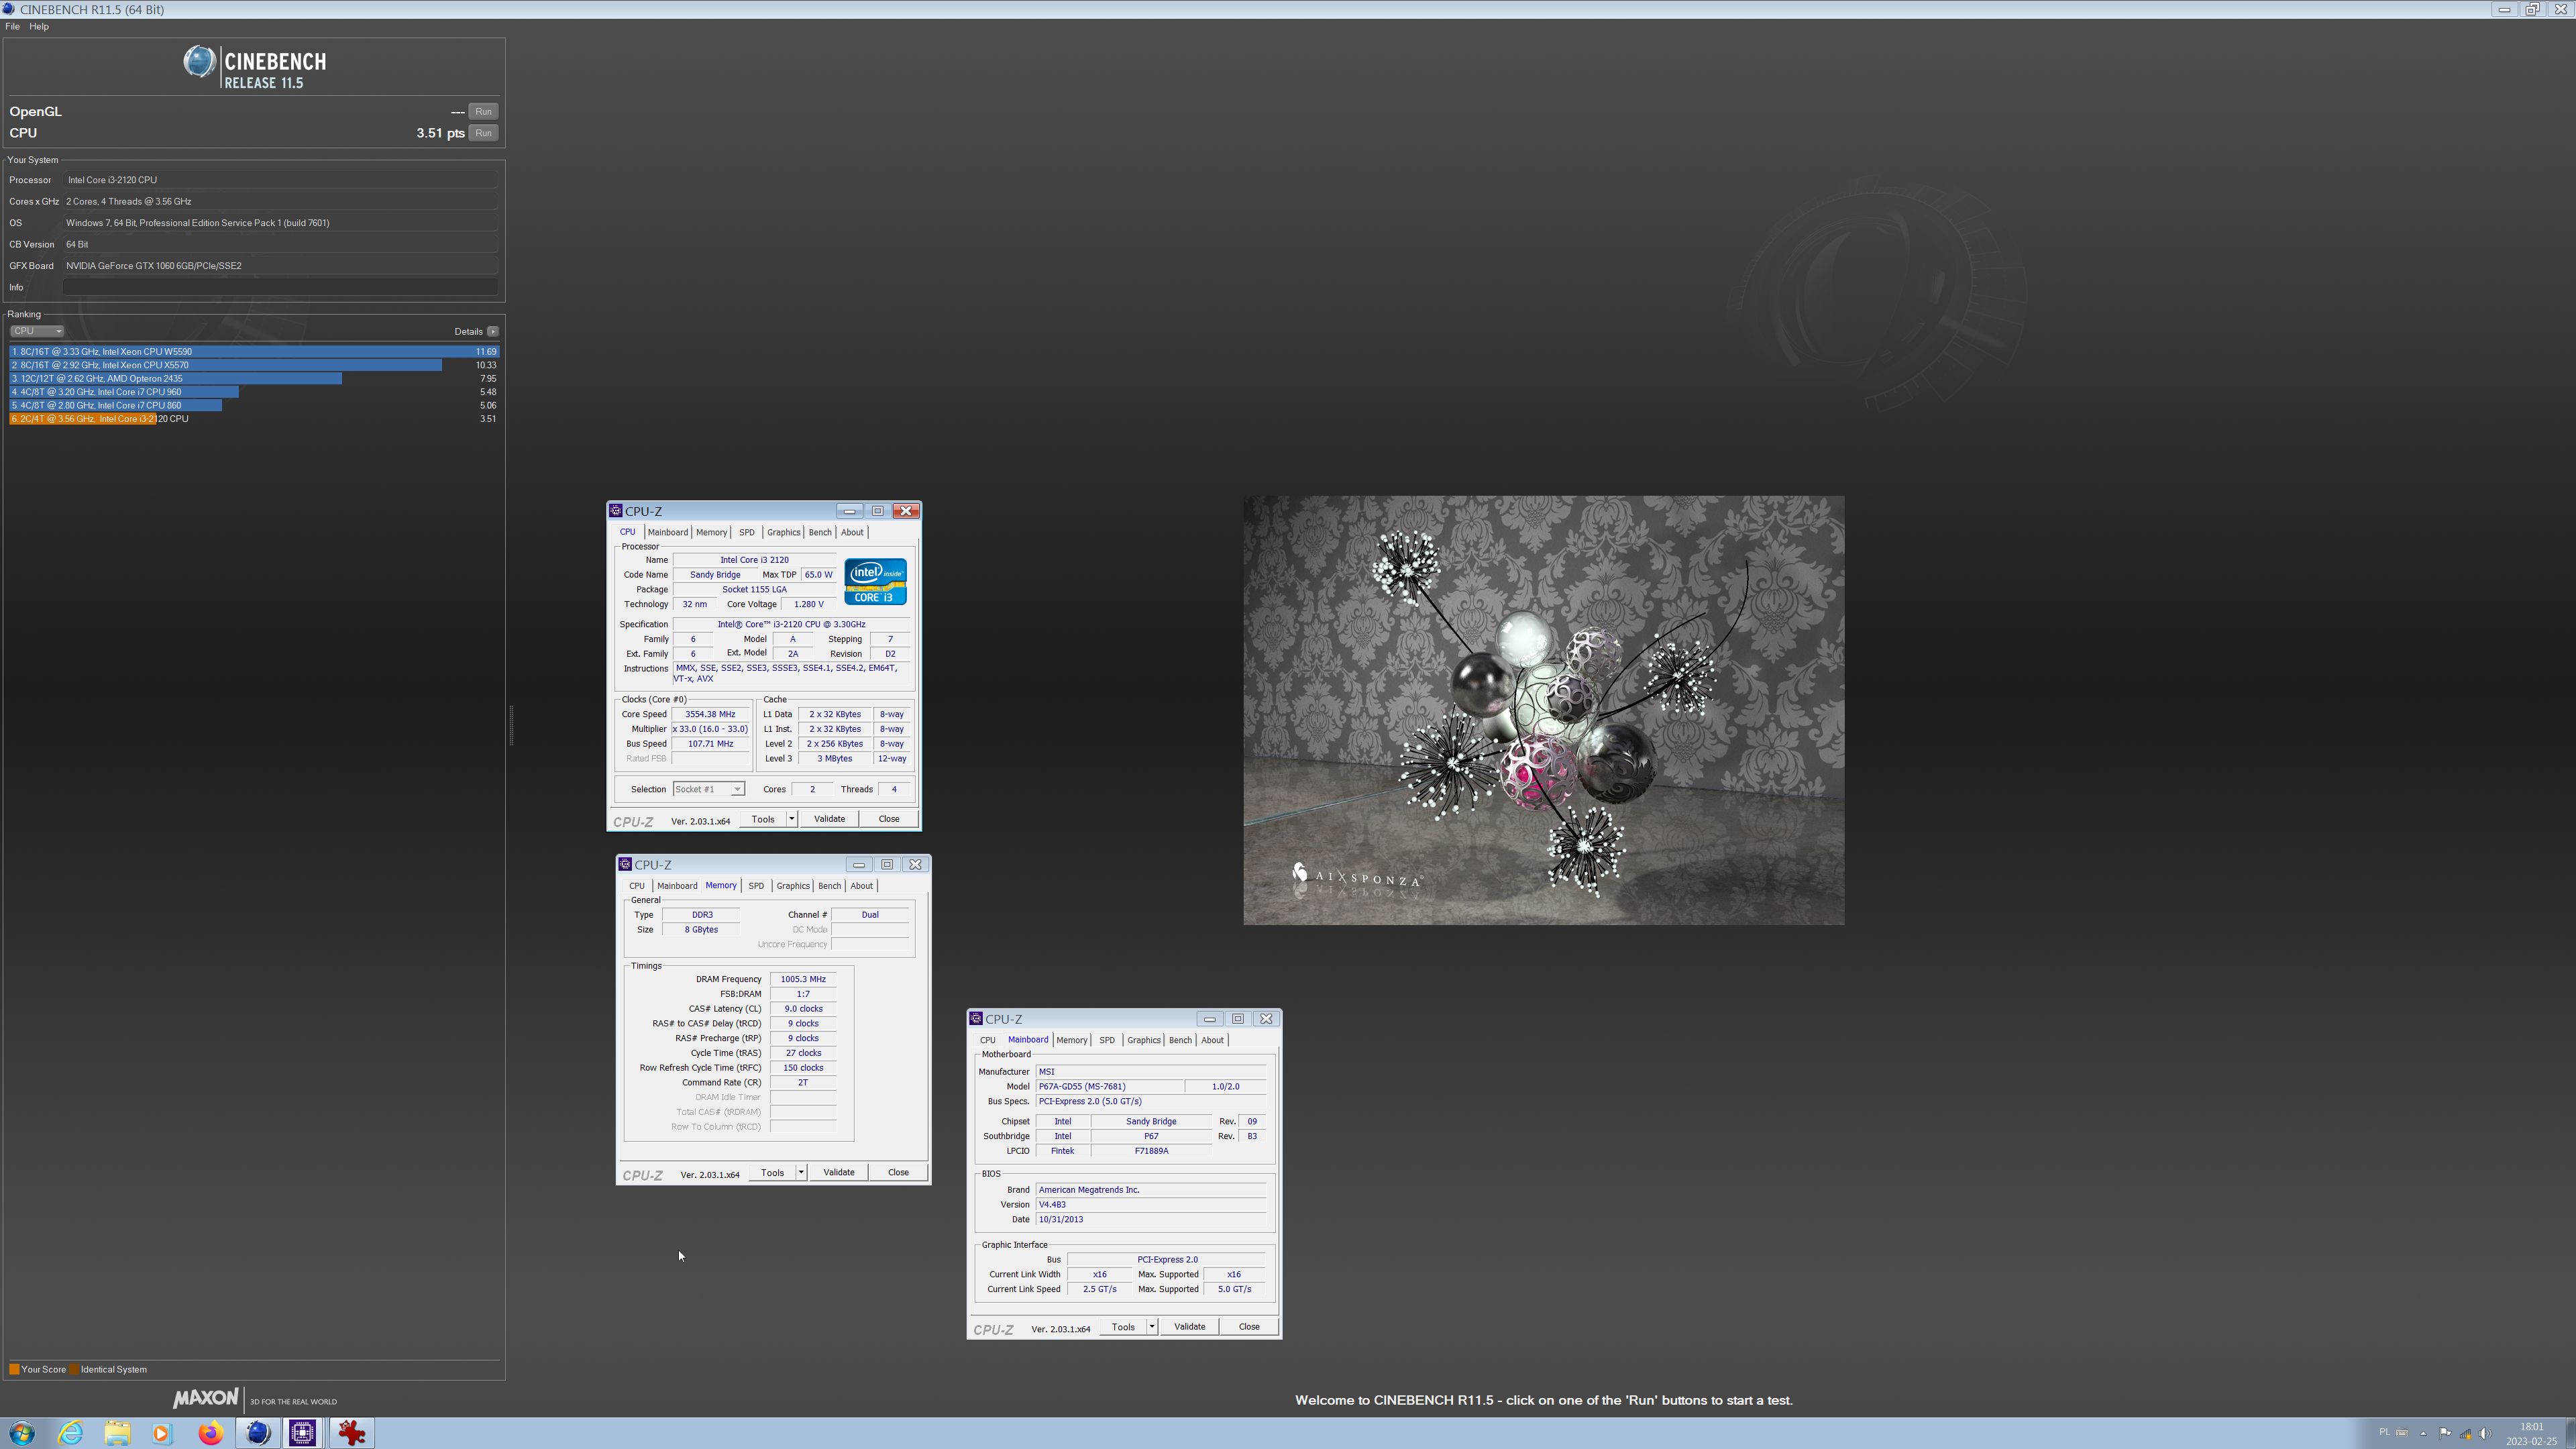This screenshot has height=1449, width=2576.
Task: Show hidden tray icons arrow
Action: point(2423,1433)
